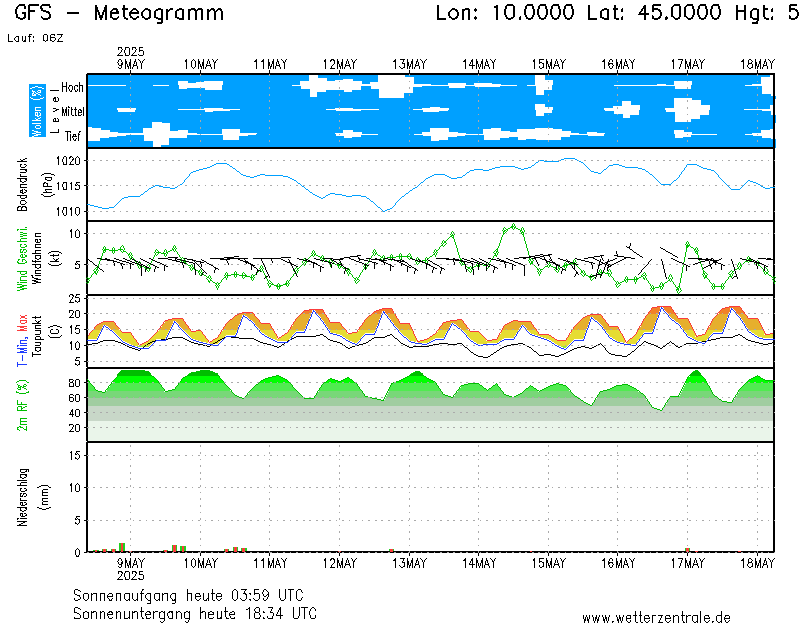
Task: Click the 'Tief' cloud level label
Action: (x=73, y=136)
